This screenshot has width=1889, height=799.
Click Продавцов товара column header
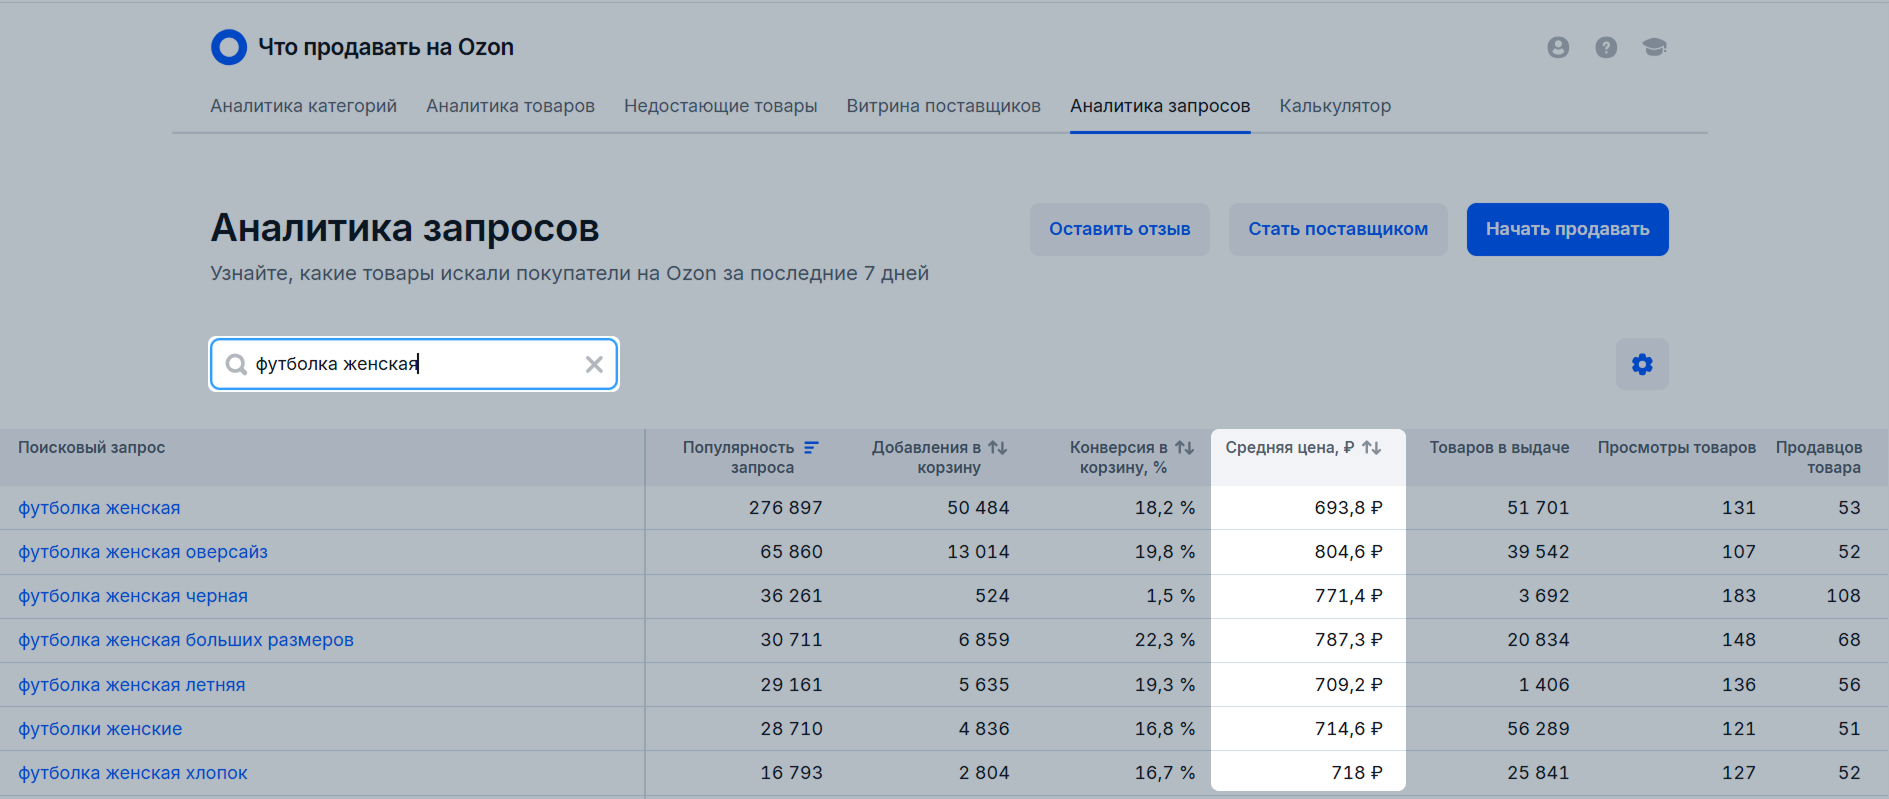1818,457
